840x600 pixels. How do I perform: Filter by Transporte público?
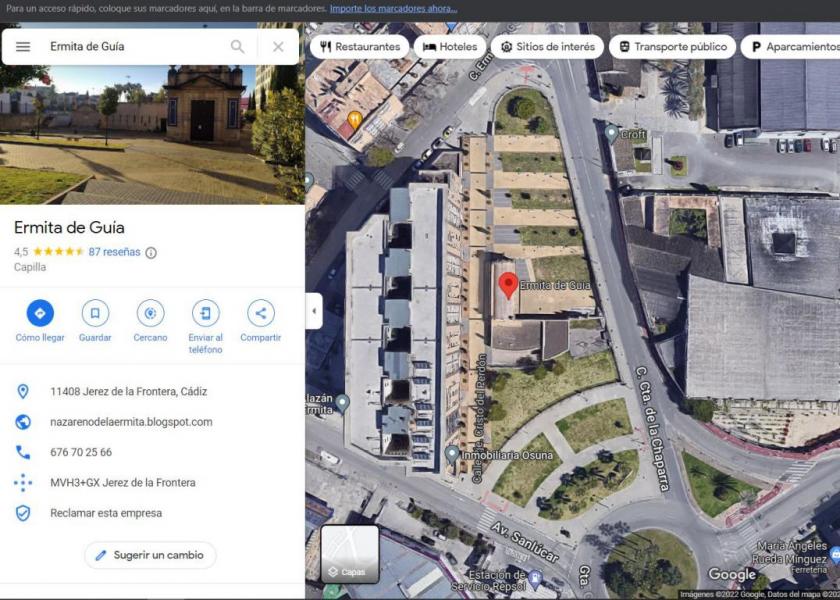pos(672,47)
